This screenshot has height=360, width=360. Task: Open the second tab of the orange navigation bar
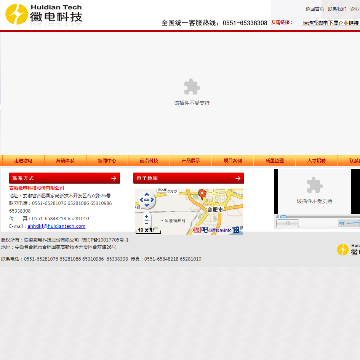click(65, 161)
